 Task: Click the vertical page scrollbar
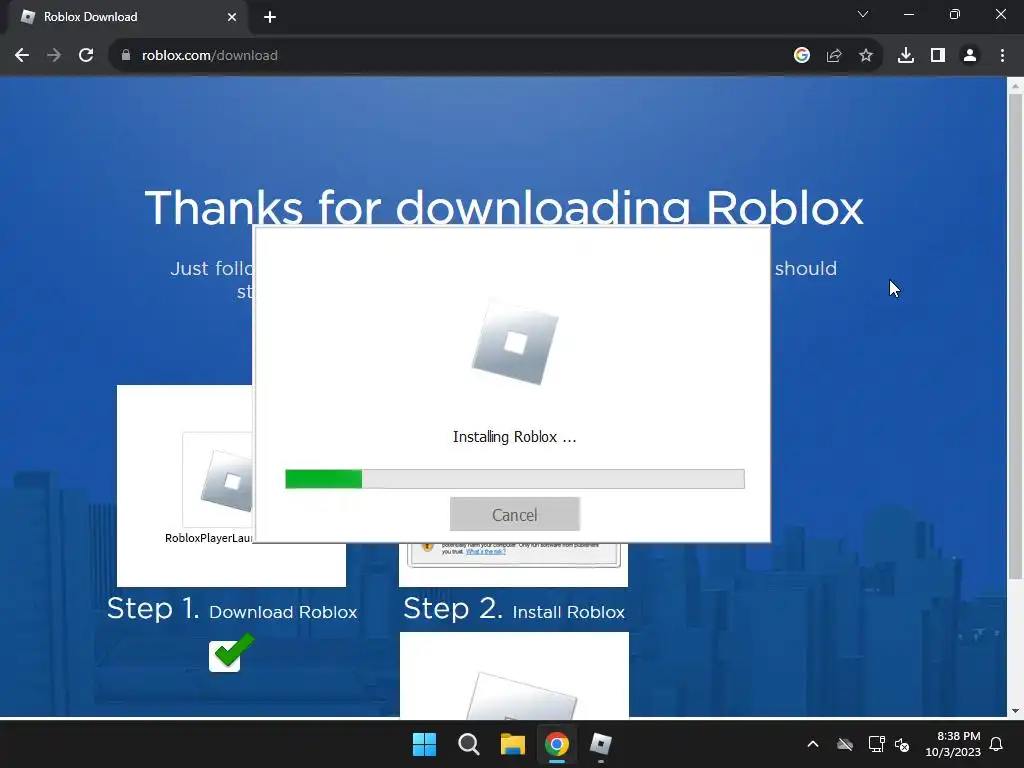1015,336
